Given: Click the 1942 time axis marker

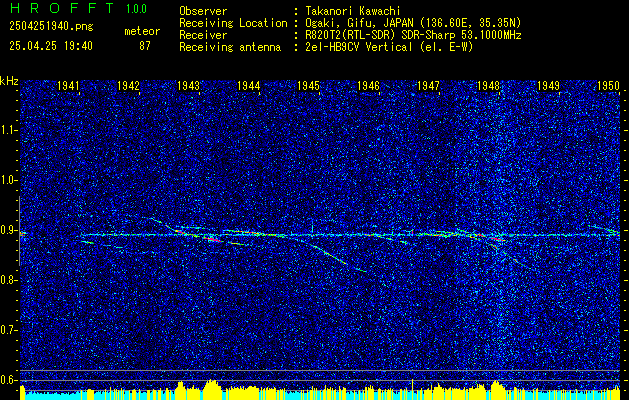Looking at the screenshot, I should [x=128, y=85].
